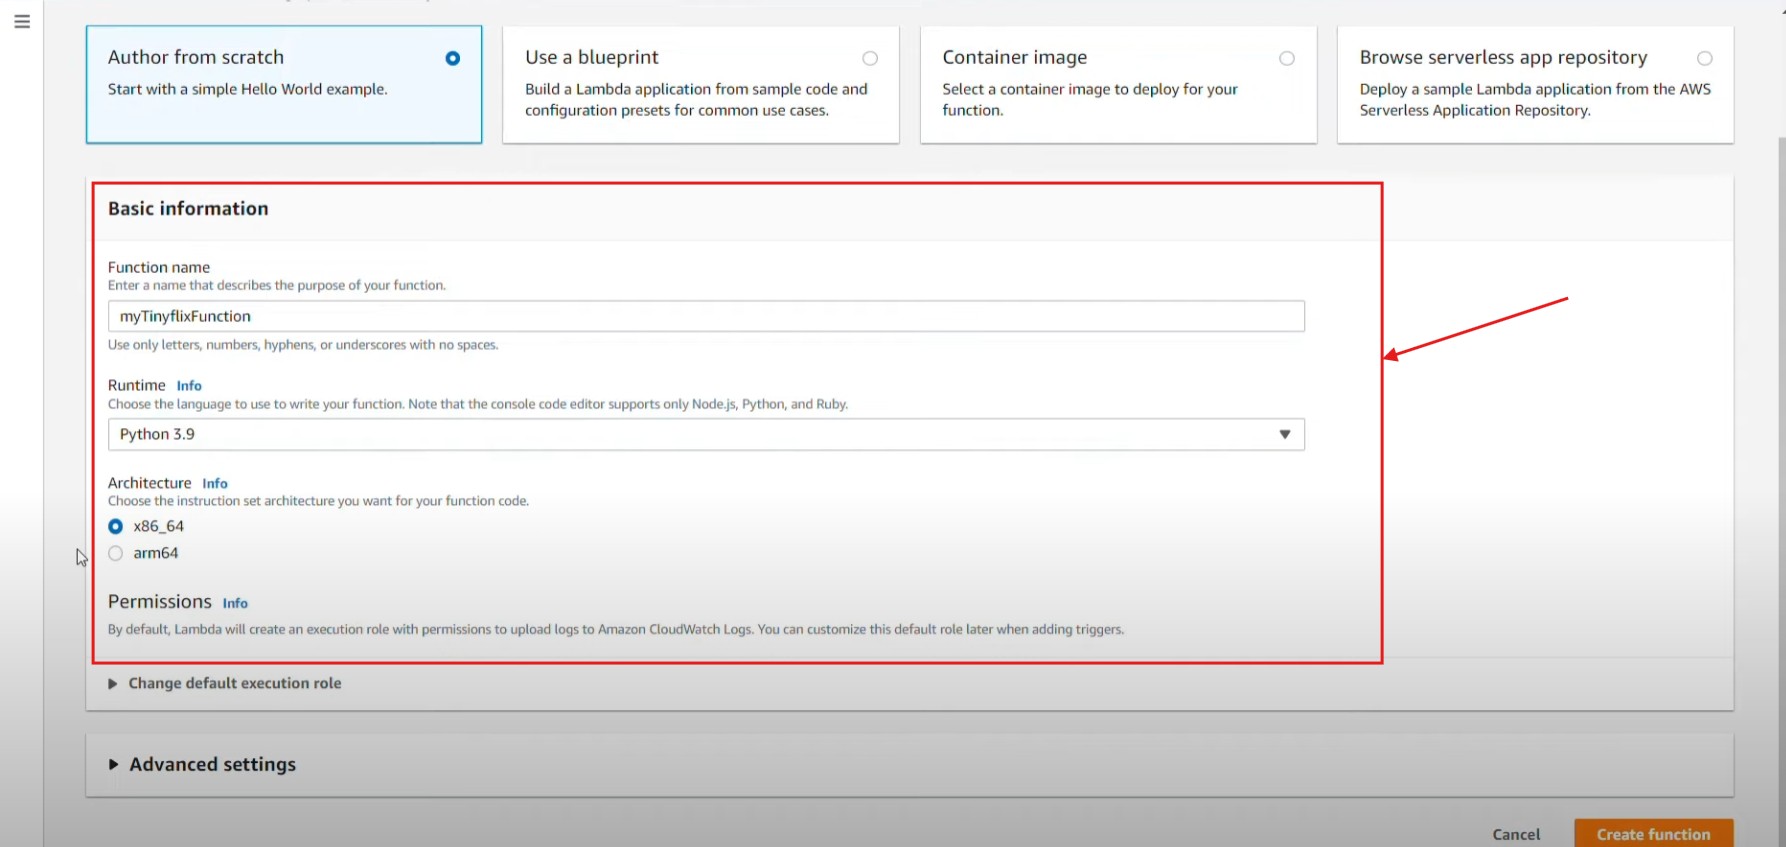Viewport: 1786px width, 847px height.
Task: Open the hamburger navigation menu
Action: [22, 22]
